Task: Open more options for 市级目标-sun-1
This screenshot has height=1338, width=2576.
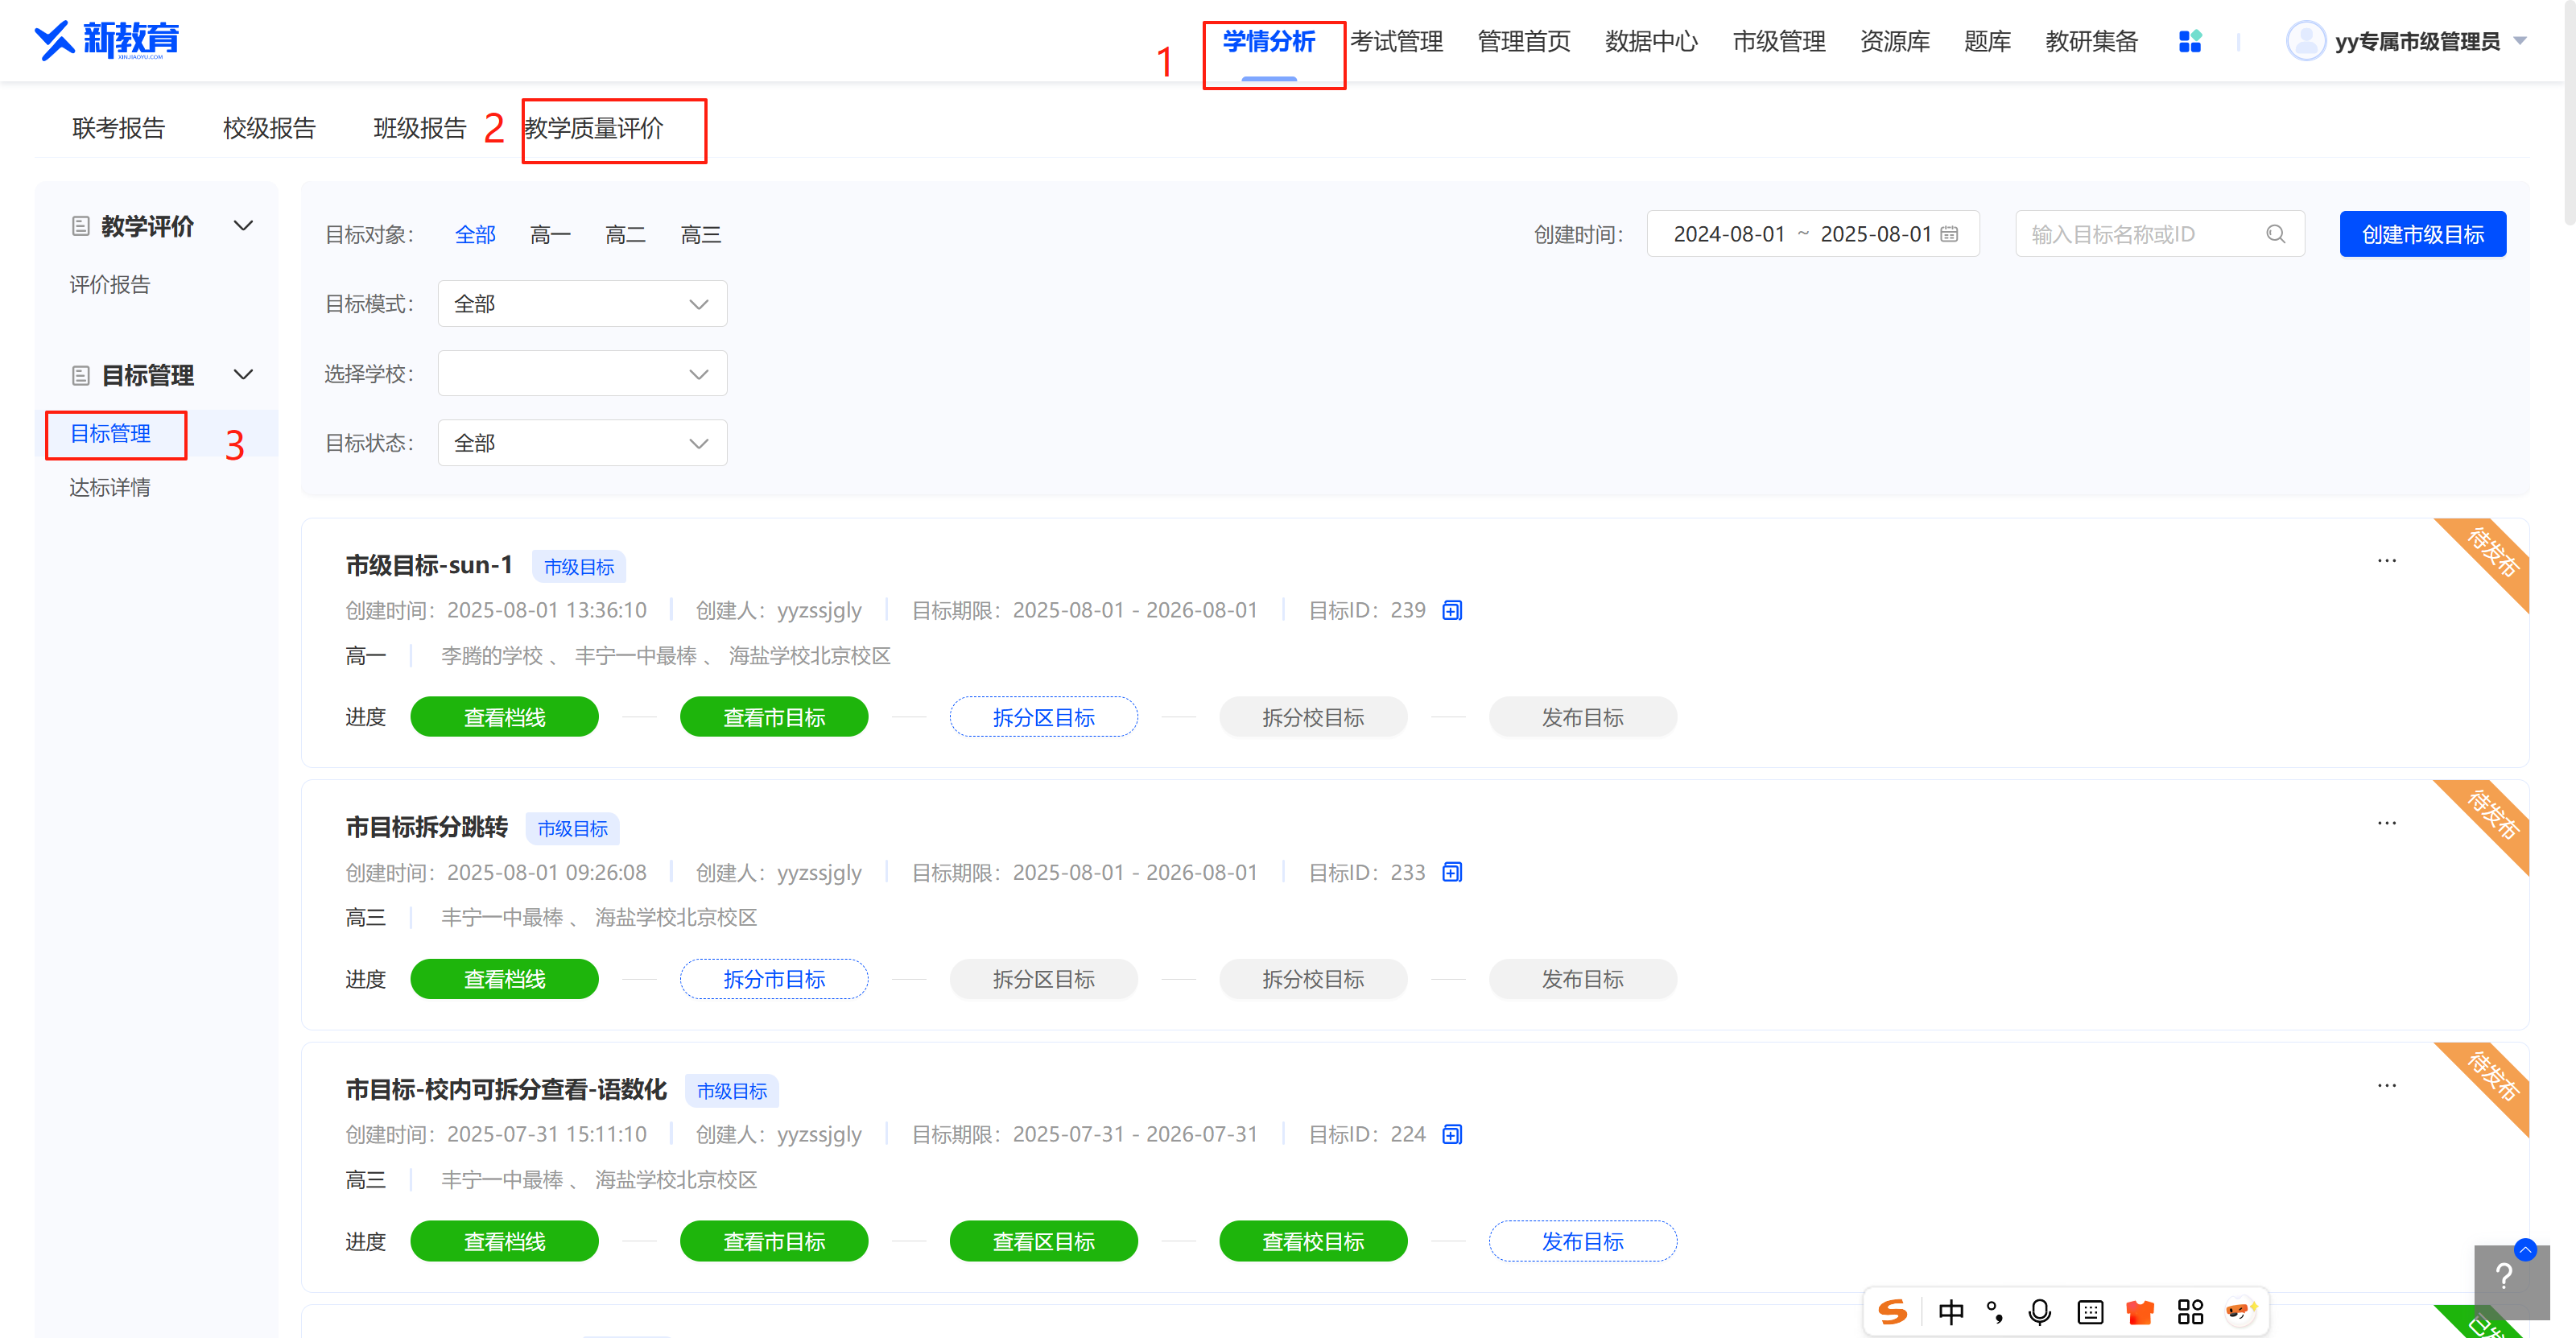Action: click(x=2386, y=561)
